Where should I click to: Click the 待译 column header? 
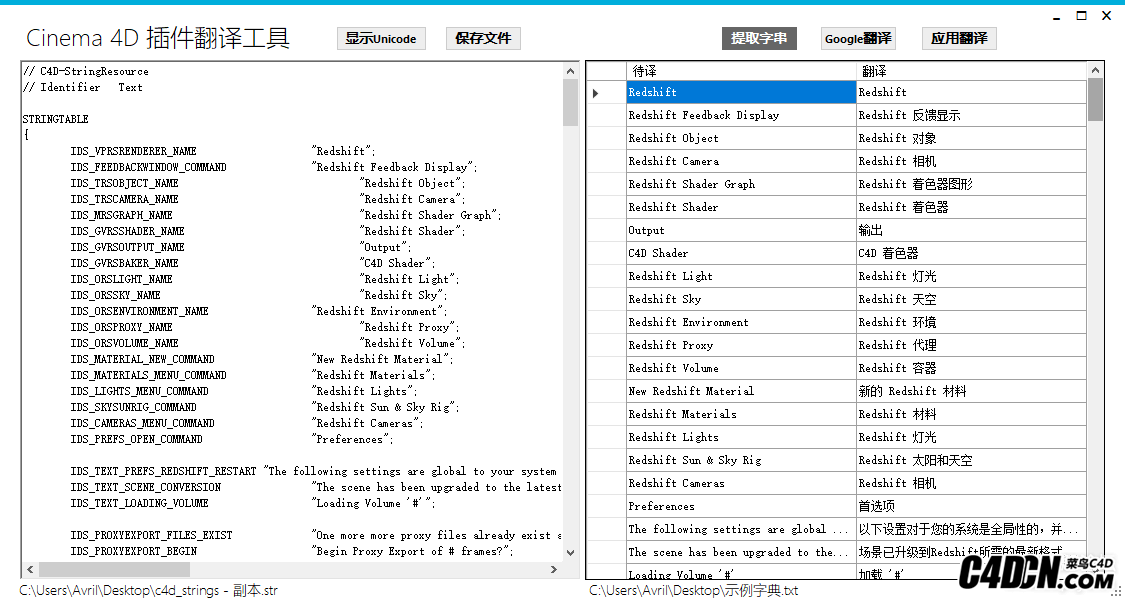click(x=742, y=71)
